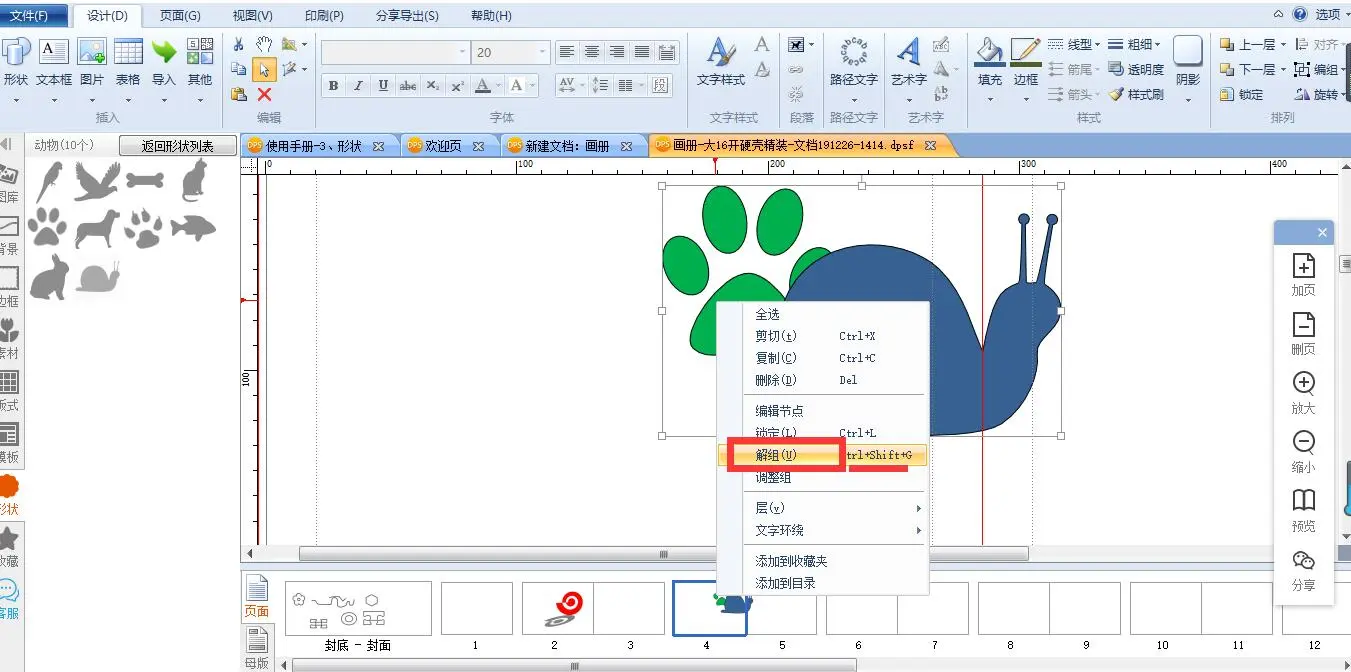Click 删页 delete page in the right panel
The height and width of the screenshot is (672, 1351).
1303,334
